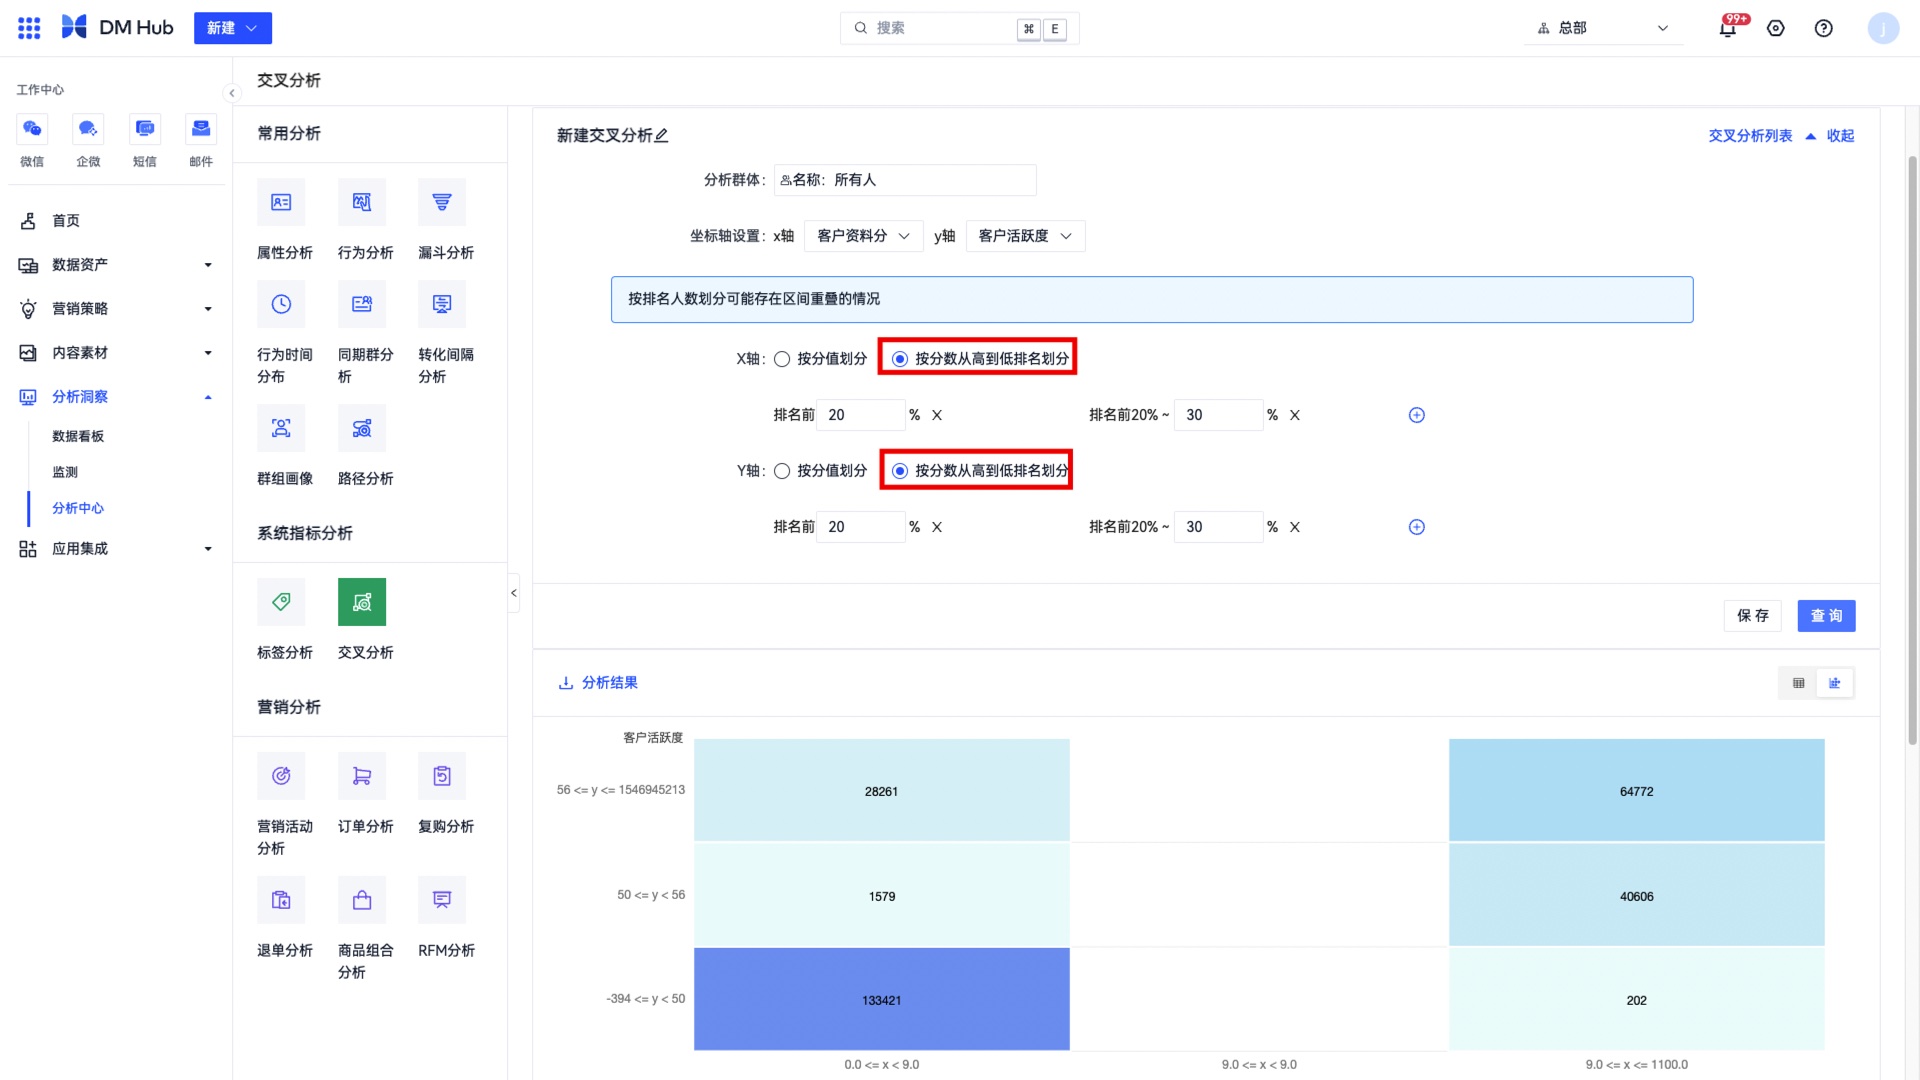Open the 邮件 email icon
Screen dimensions: 1920x1080
[x=201, y=129]
